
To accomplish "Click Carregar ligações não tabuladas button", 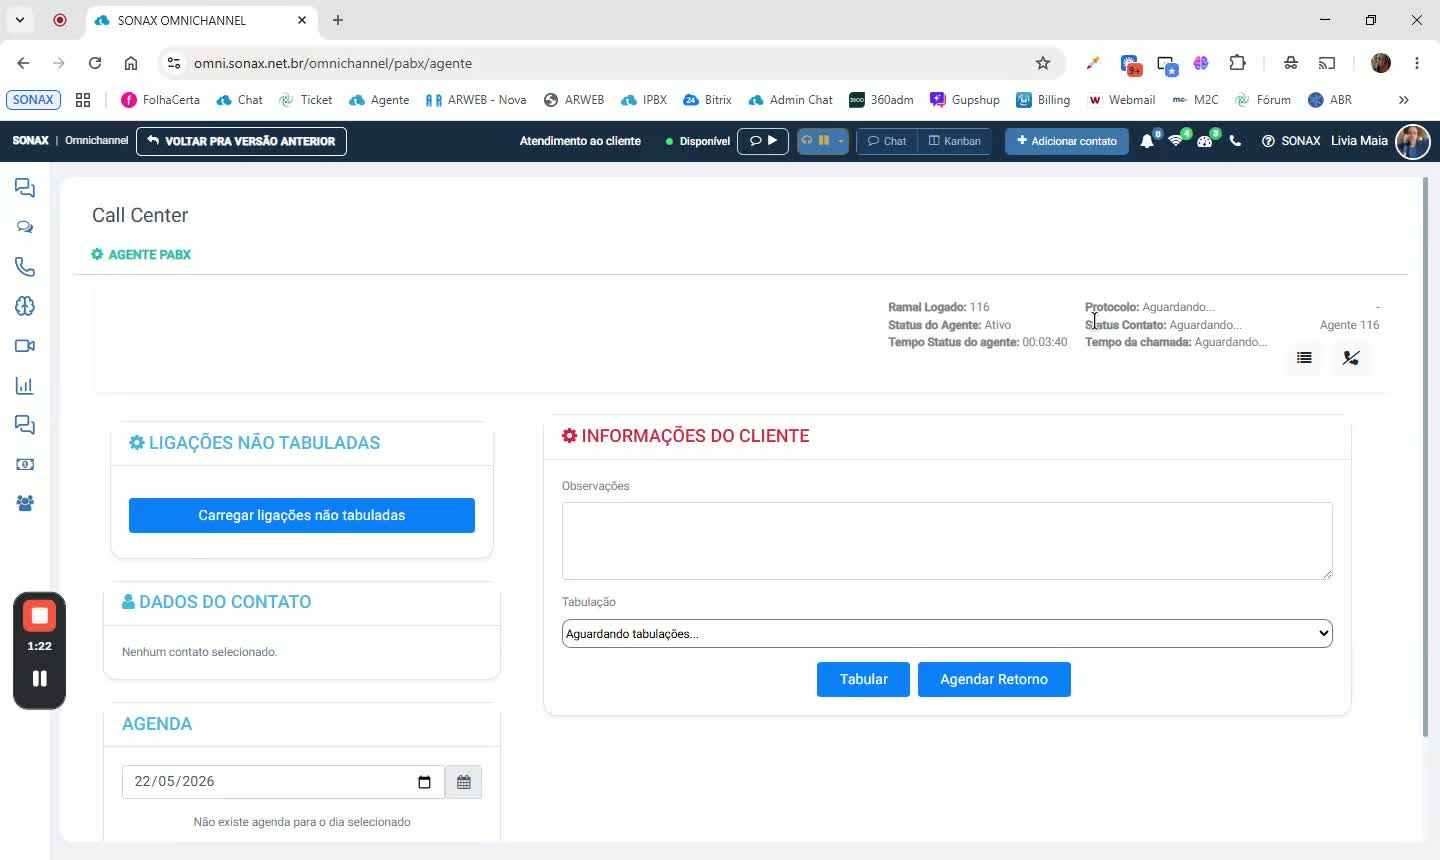I will [x=302, y=515].
